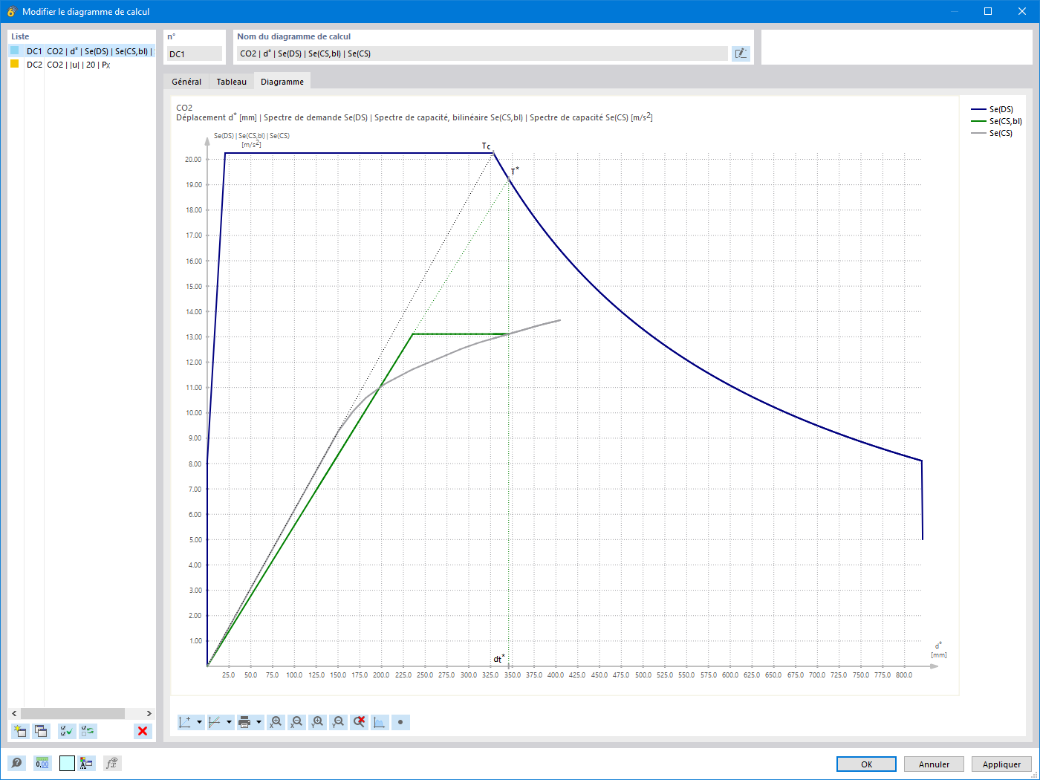Click the CO2 chart title text

184,107
